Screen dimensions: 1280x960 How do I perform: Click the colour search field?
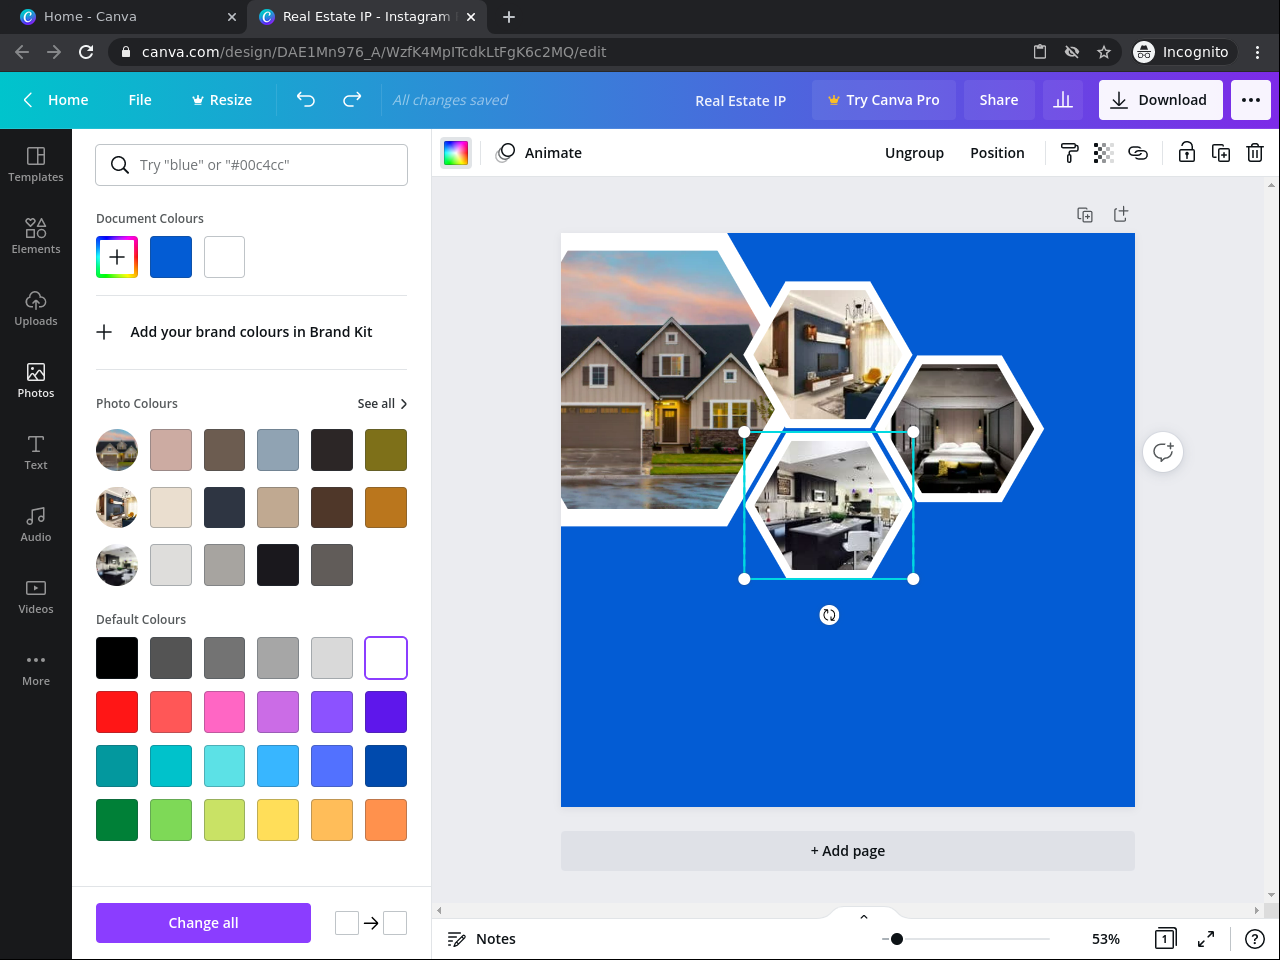click(x=252, y=165)
